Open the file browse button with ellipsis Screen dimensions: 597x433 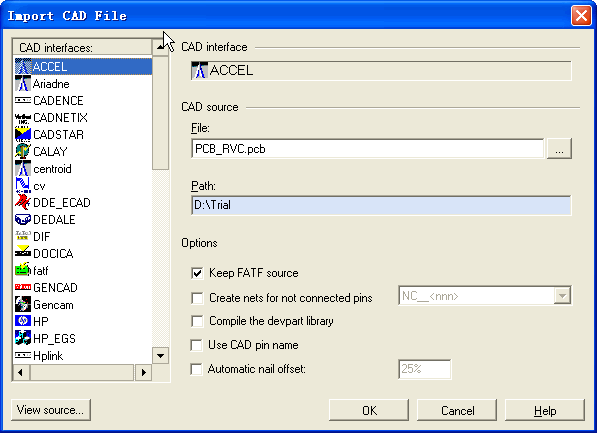click(x=559, y=149)
